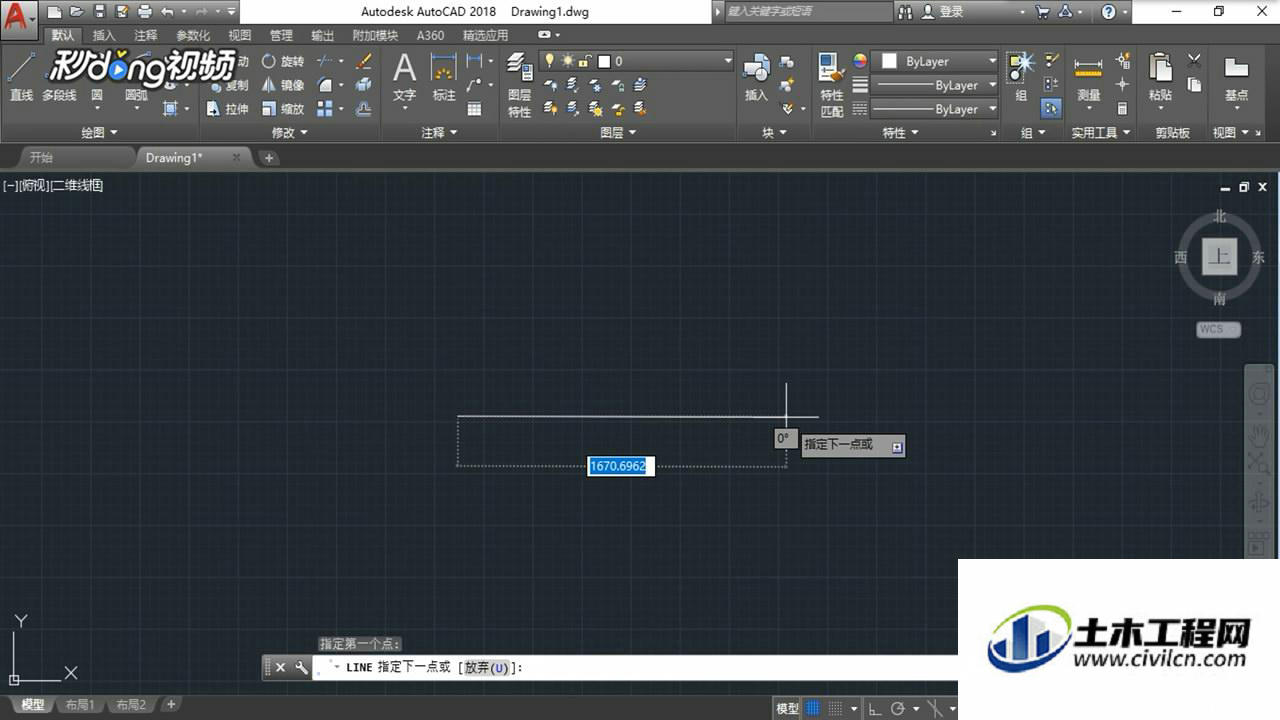Toggle snap mode in status bar
The image size is (1280, 720).
836,708
